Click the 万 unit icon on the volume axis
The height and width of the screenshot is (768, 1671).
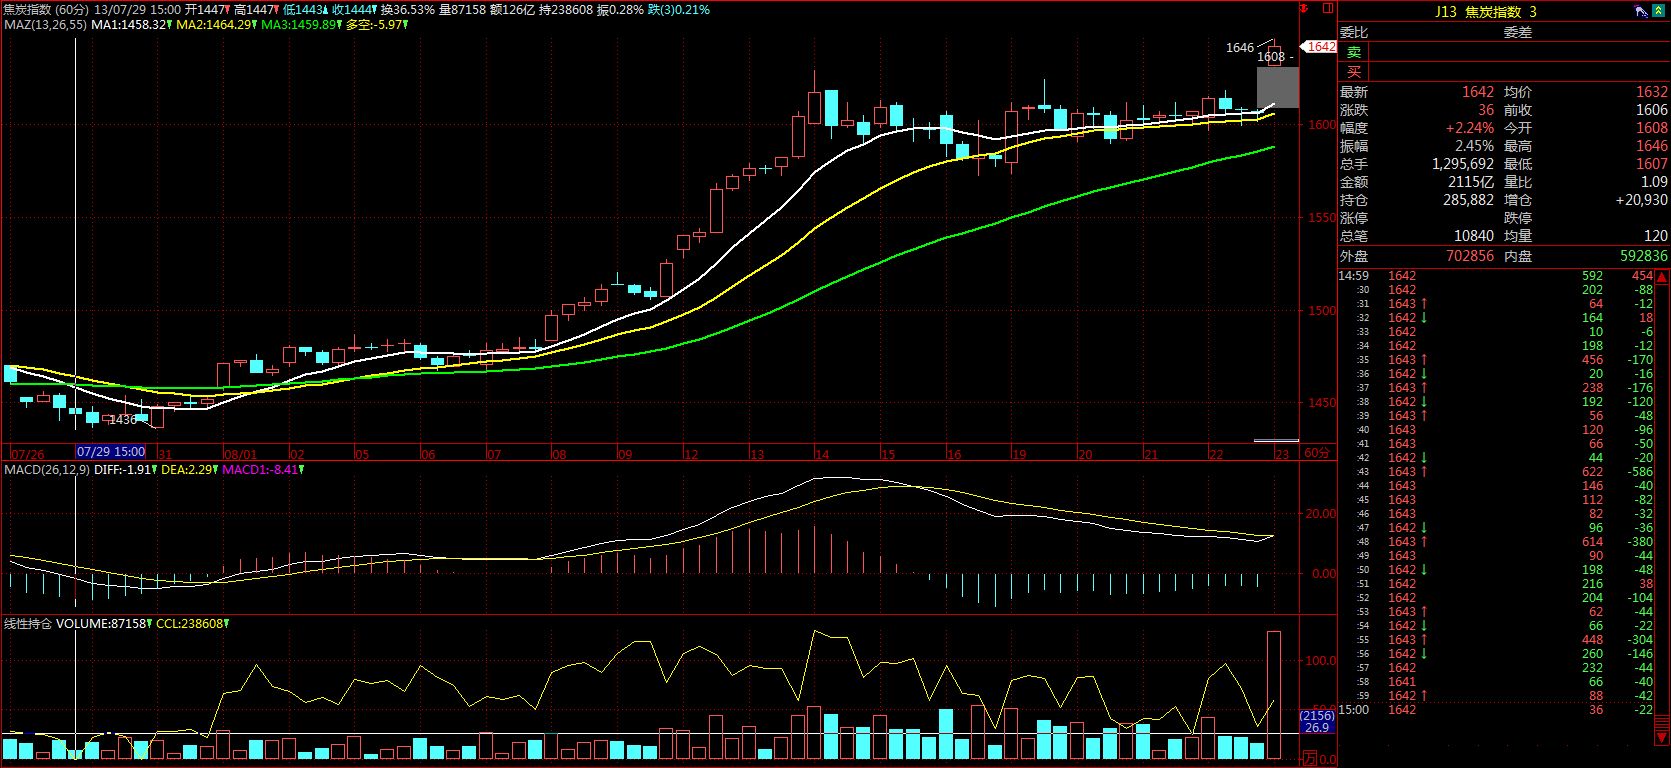[1309, 758]
